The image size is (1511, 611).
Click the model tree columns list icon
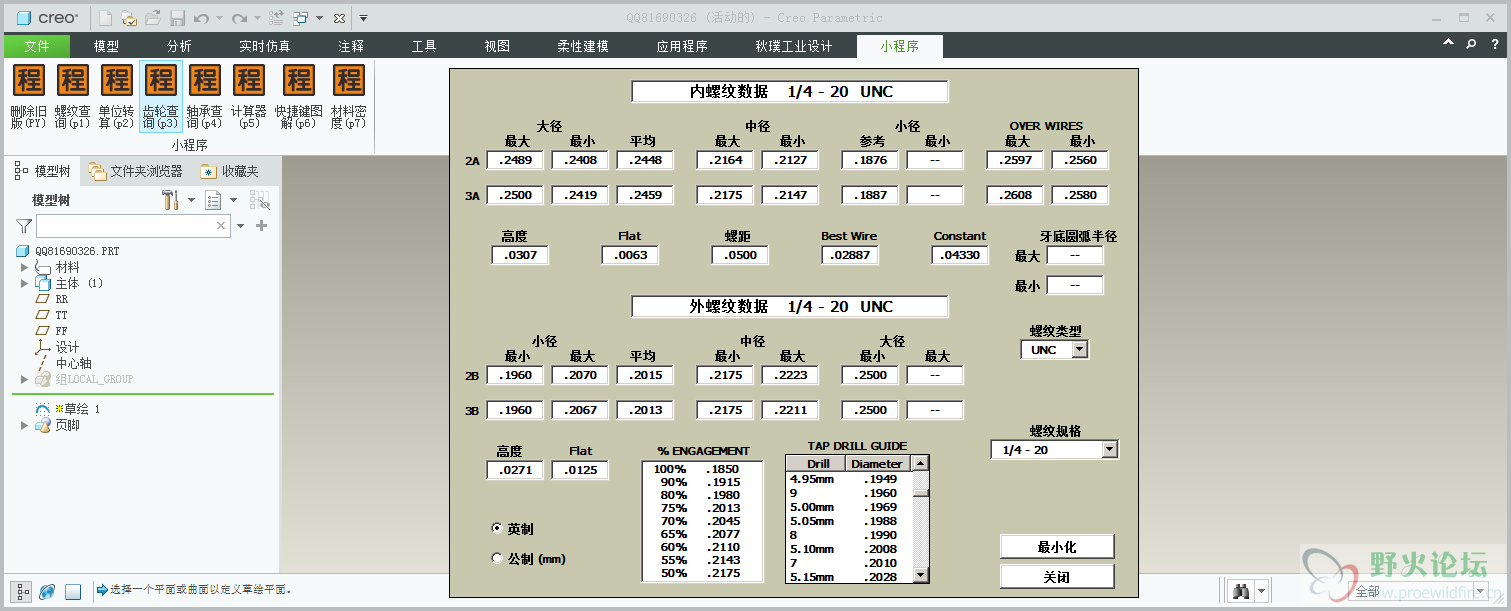(x=213, y=200)
